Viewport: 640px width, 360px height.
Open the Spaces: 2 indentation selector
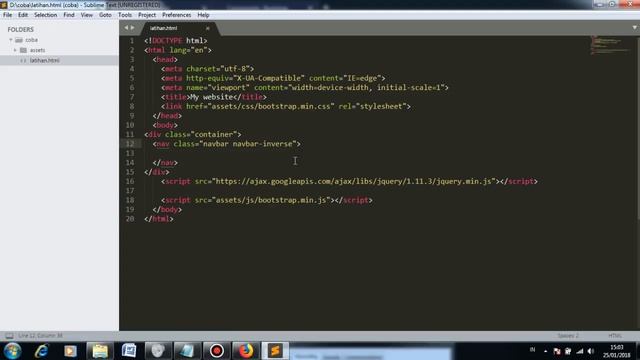(568, 336)
